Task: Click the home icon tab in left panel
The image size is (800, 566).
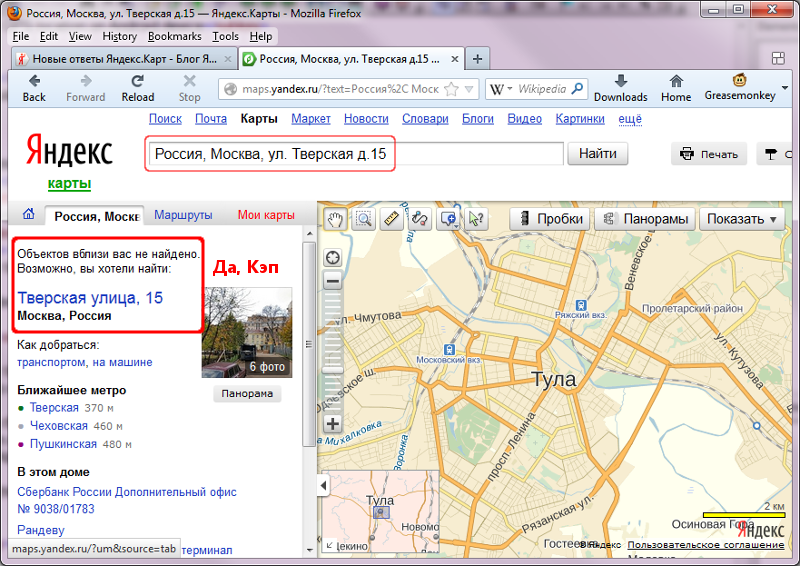Action: [29, 214]
